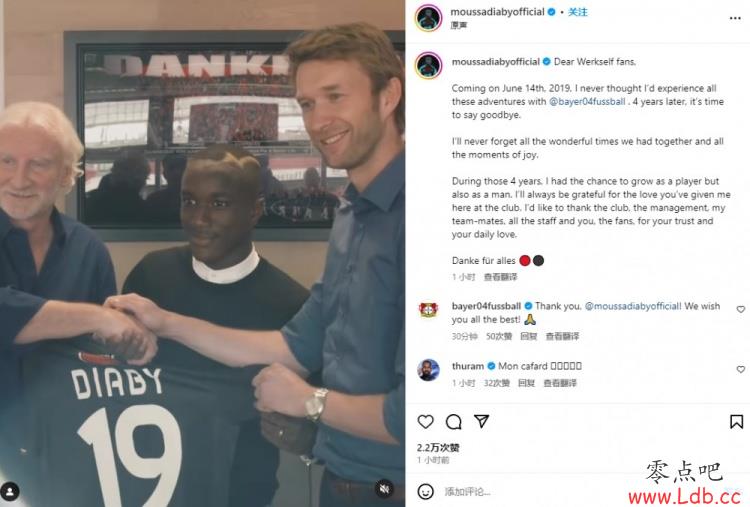Share post using paper plane icon
The height and width of the screenshot is (507, 750).
(x=481, y=421)
